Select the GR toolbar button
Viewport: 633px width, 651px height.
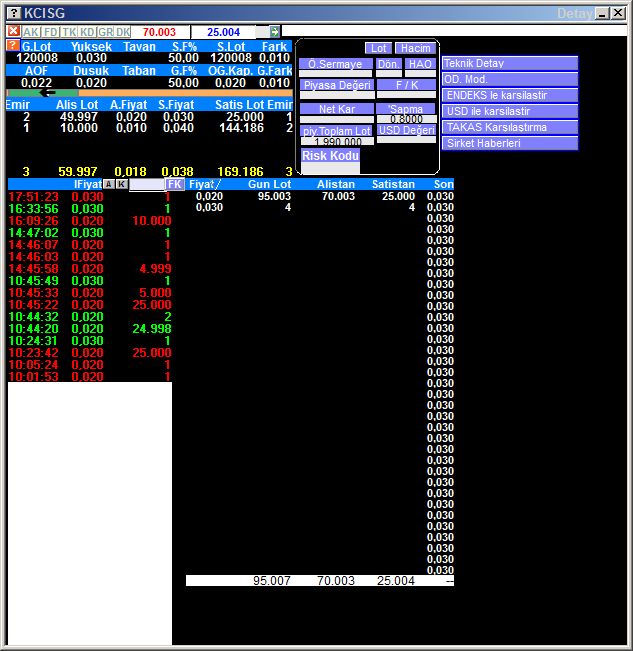click(105, 32)
